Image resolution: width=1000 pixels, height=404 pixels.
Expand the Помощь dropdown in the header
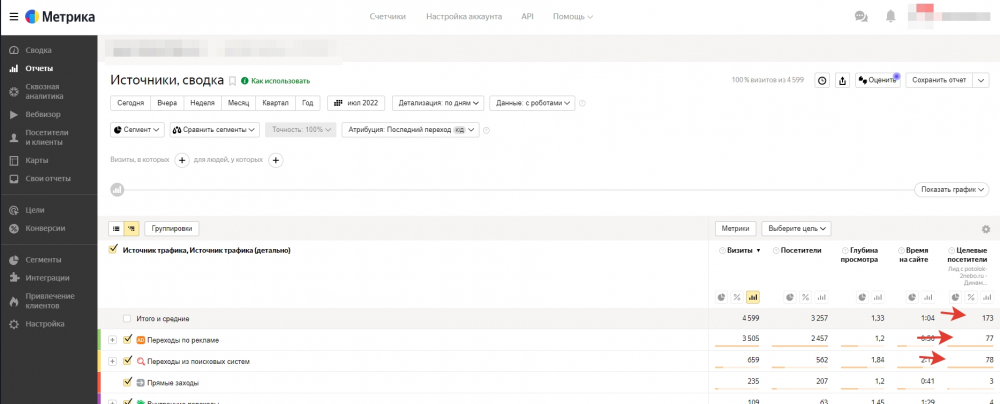573,17
